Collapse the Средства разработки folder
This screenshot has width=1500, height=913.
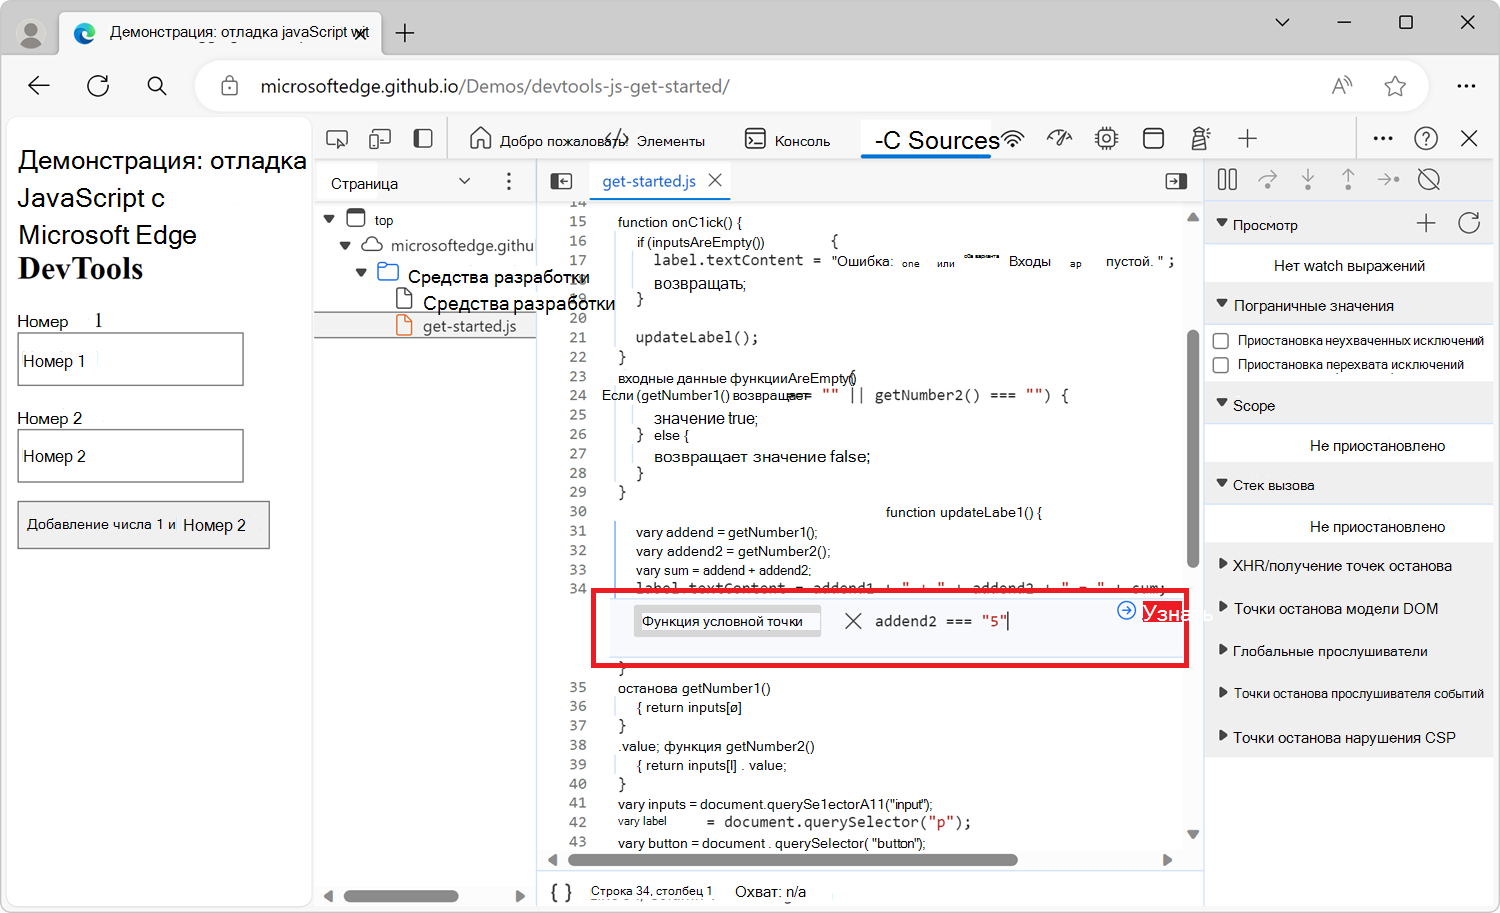point(361,272)
